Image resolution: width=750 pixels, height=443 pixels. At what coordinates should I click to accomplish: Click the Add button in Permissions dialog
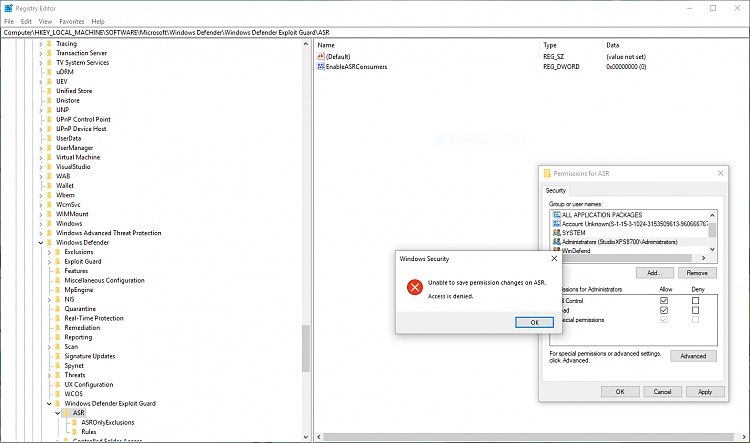655,273
